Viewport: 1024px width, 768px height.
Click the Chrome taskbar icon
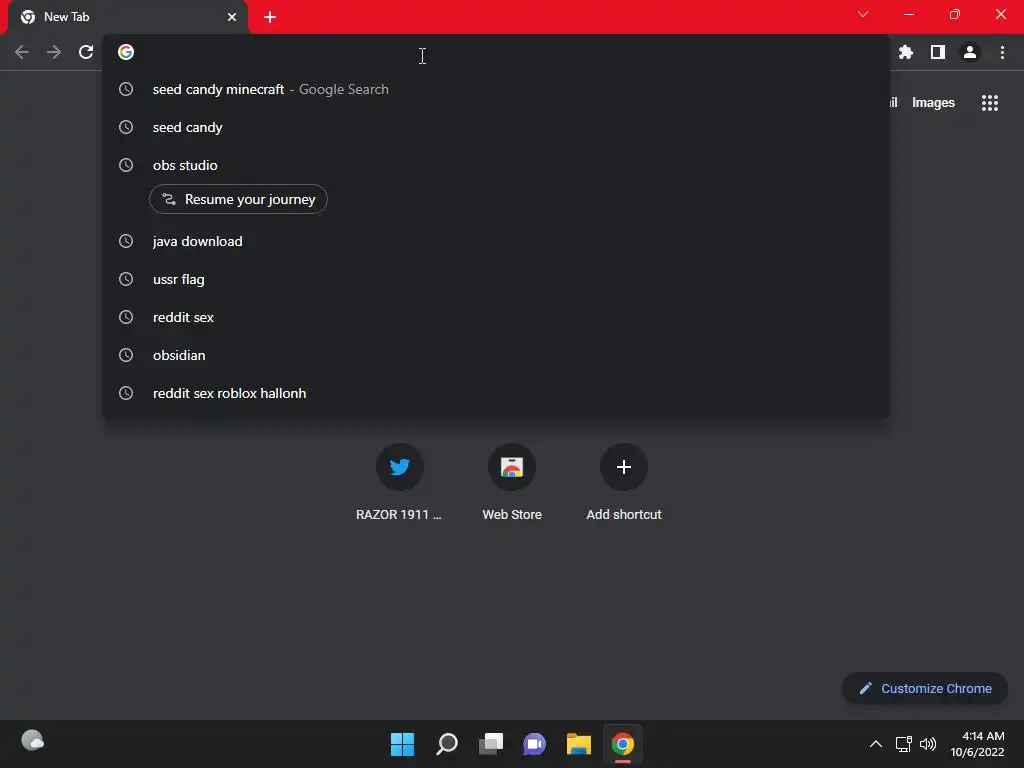[x=622, y=744]
